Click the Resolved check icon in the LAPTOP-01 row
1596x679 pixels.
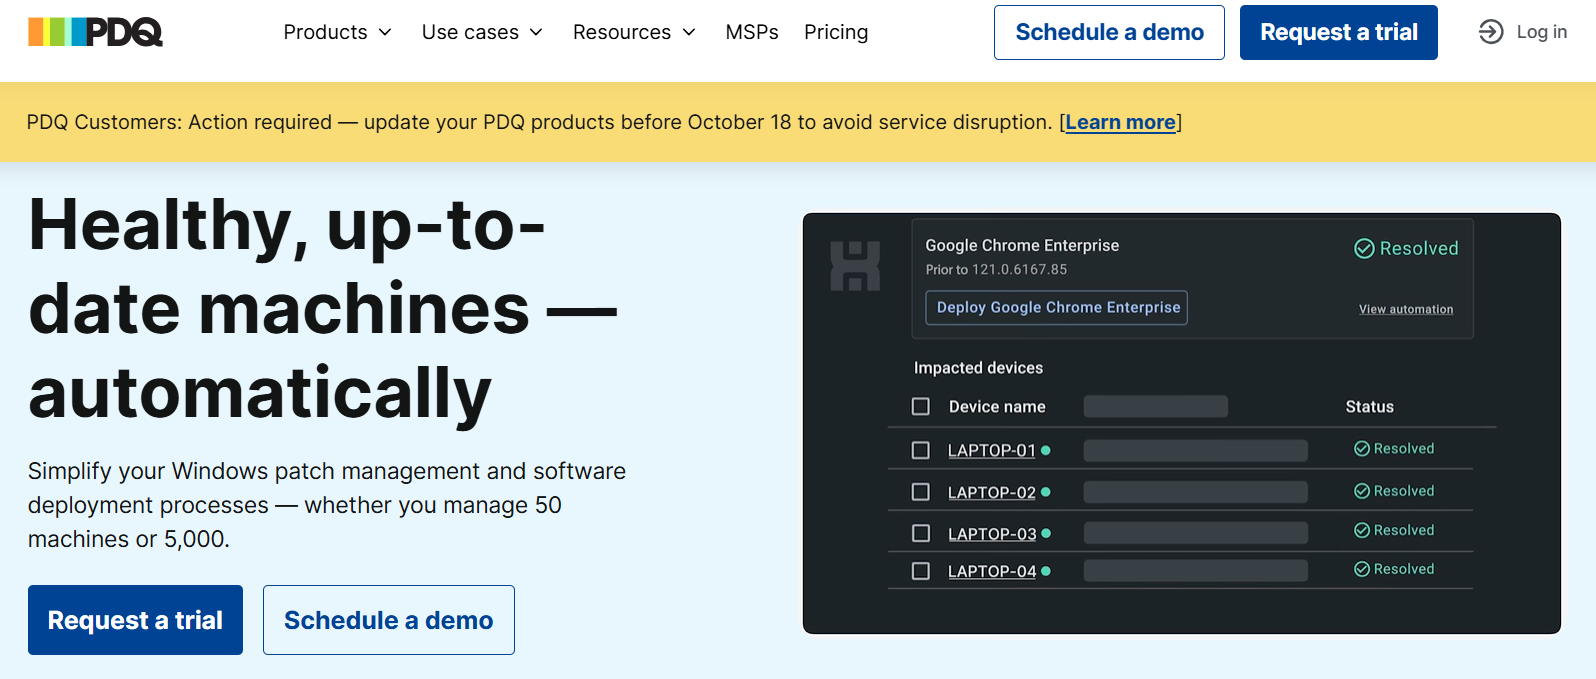pos(1362,449)
